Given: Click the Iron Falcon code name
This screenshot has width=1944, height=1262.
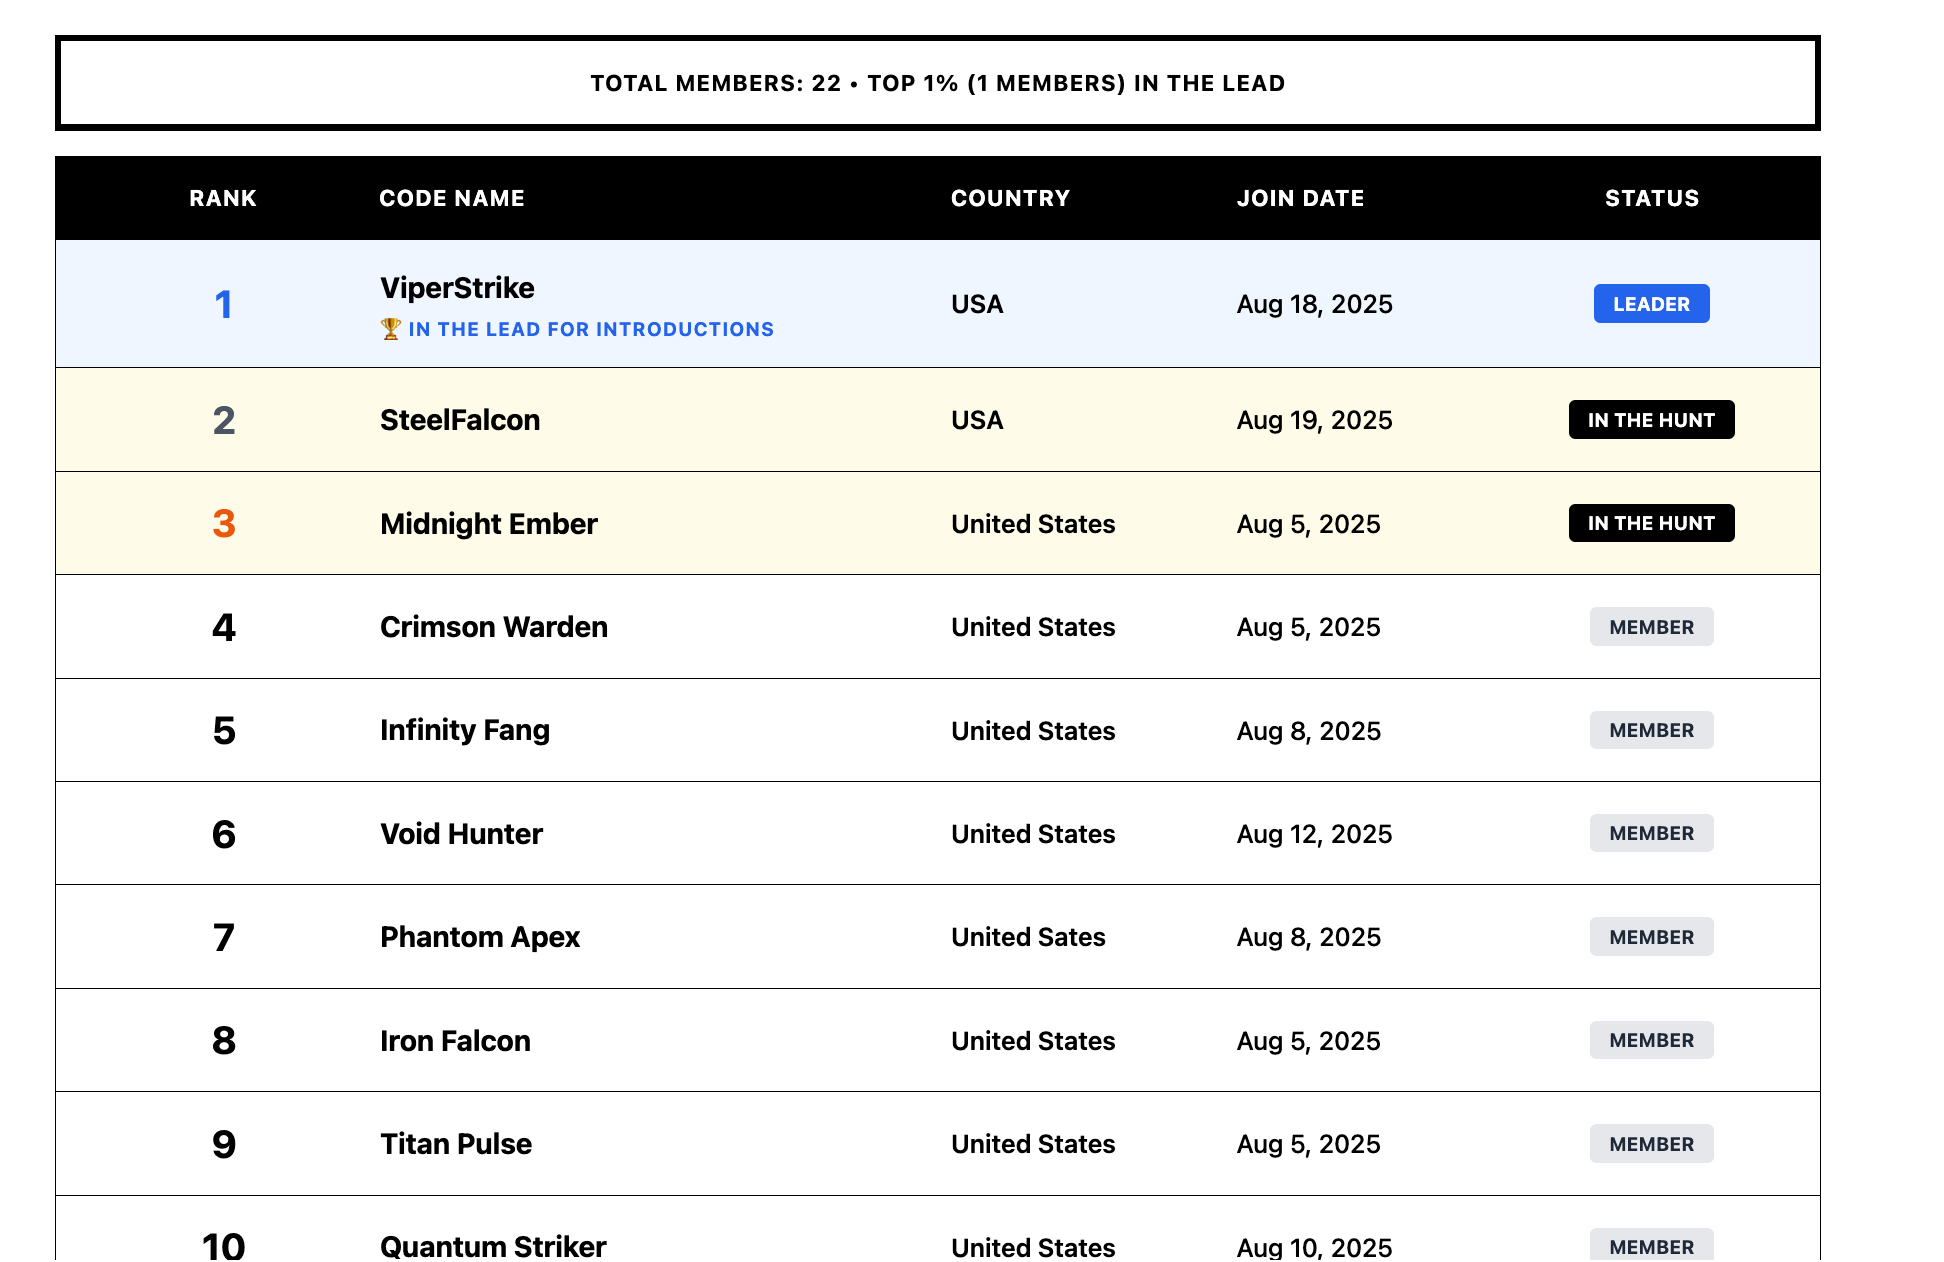Looking at the screenshot, I should coord(455,1041).
